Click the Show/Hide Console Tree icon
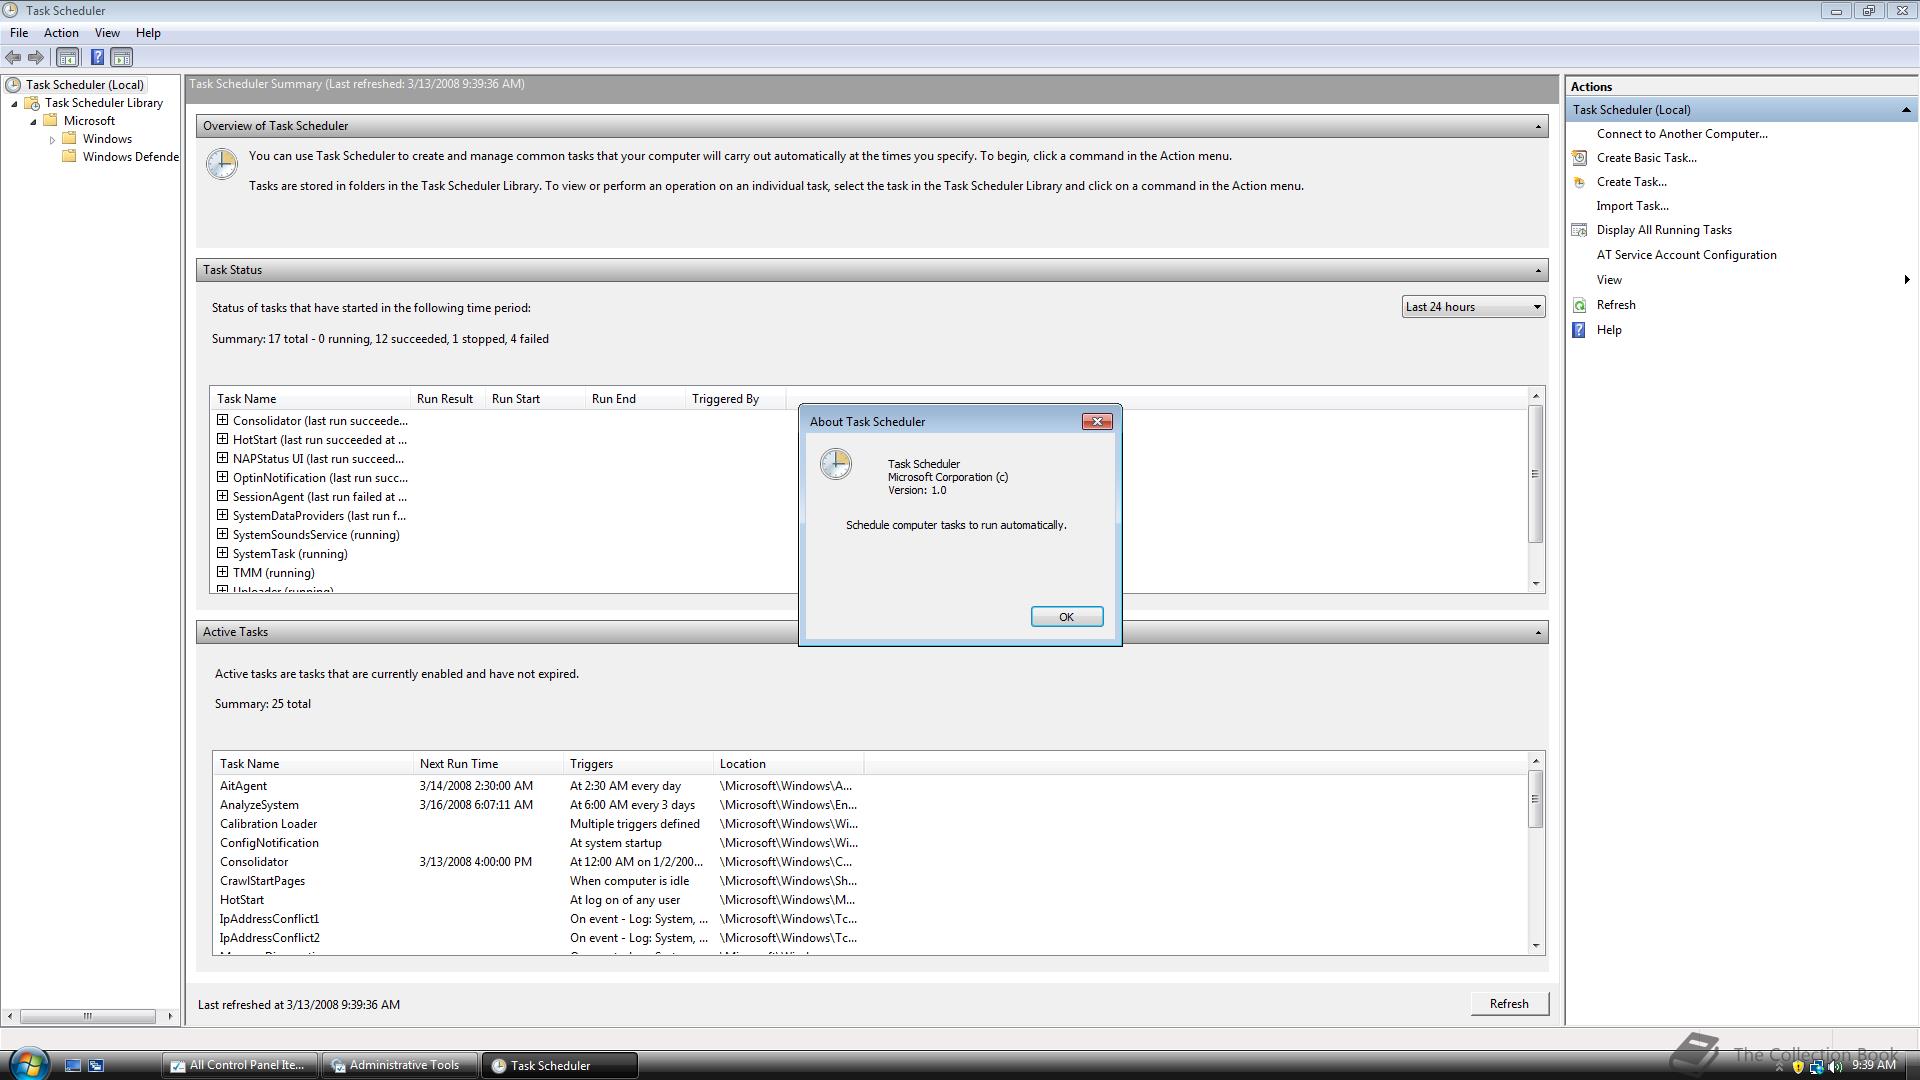This screenshot has width=1920, height=1080. [x=68, y=58]
